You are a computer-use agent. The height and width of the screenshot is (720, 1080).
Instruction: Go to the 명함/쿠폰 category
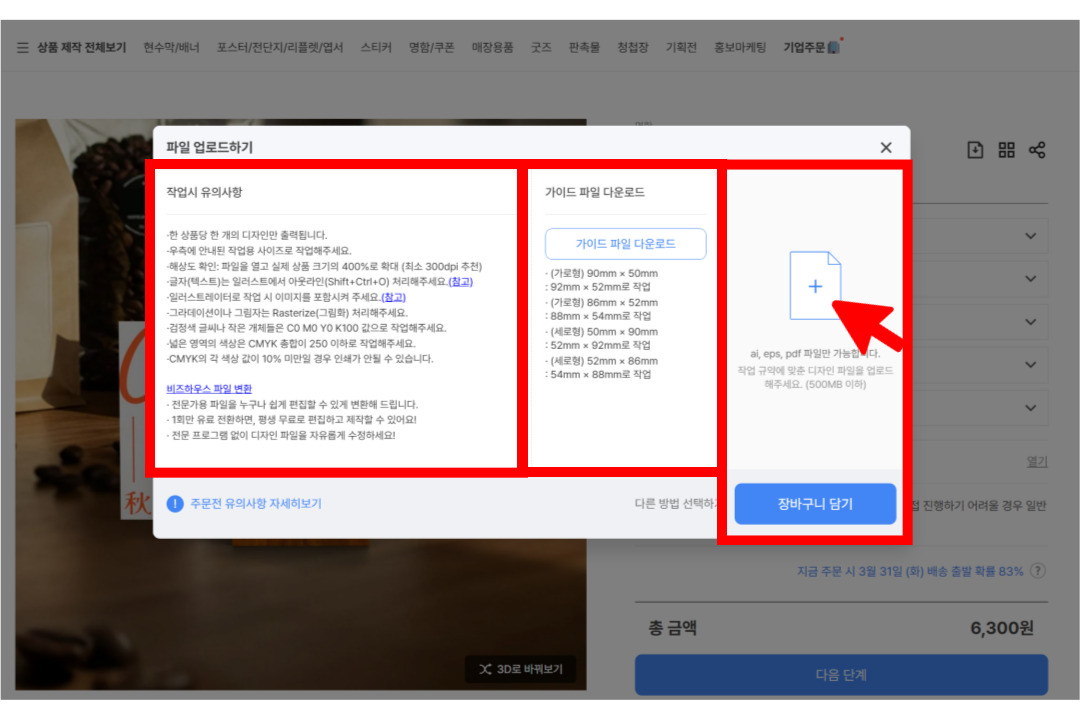coord(431,47)
